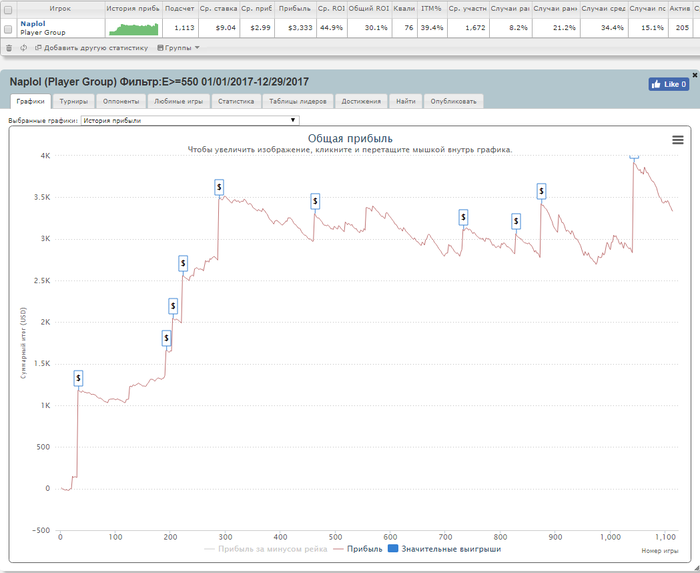Screen dimensions: 700x573
Task: Open the Таблицы лидеров tab
Action: click(298, 101)
